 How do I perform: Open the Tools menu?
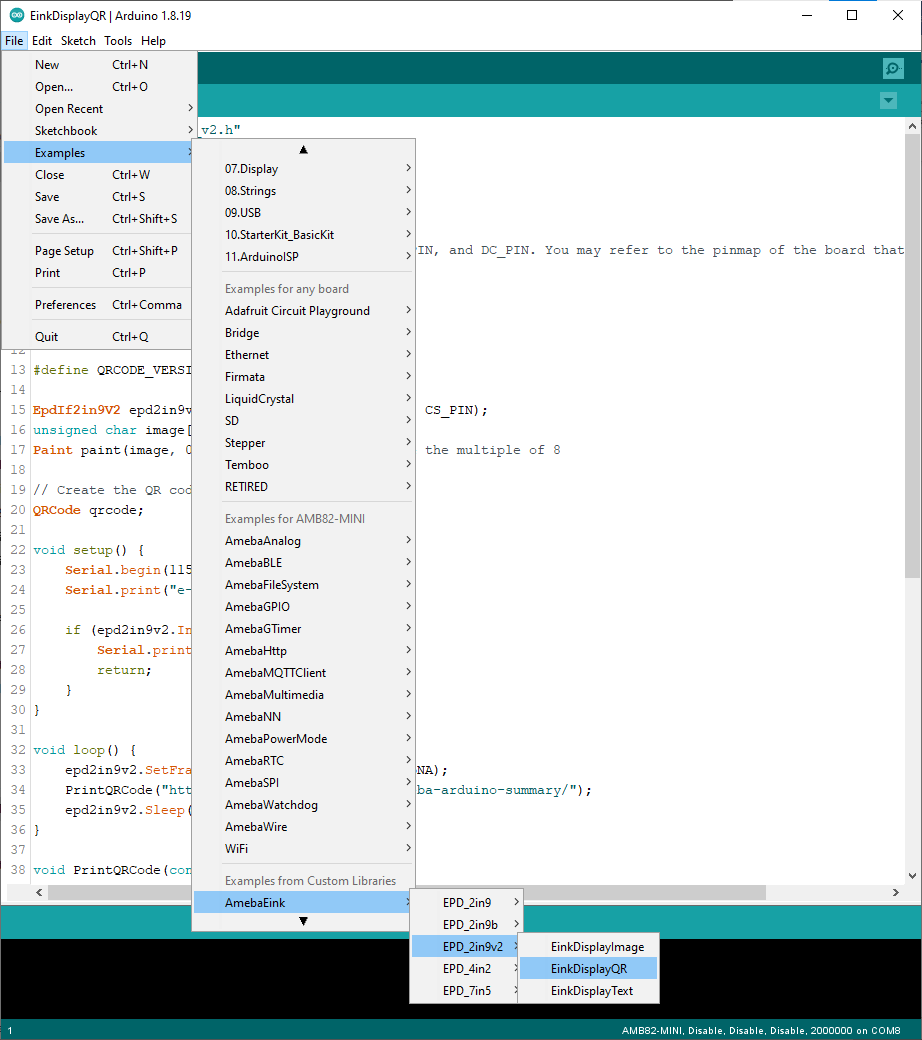[x=118, y=41]
